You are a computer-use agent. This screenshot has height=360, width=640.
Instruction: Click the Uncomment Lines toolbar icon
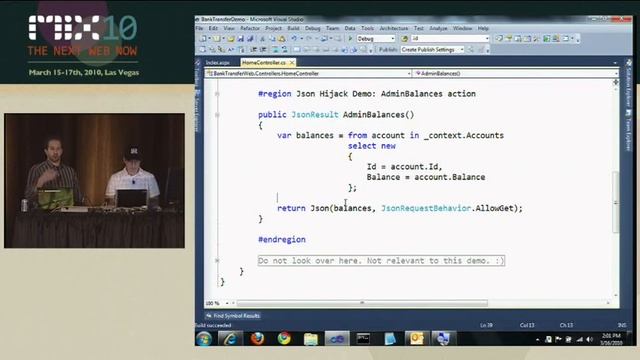[284, 49]
